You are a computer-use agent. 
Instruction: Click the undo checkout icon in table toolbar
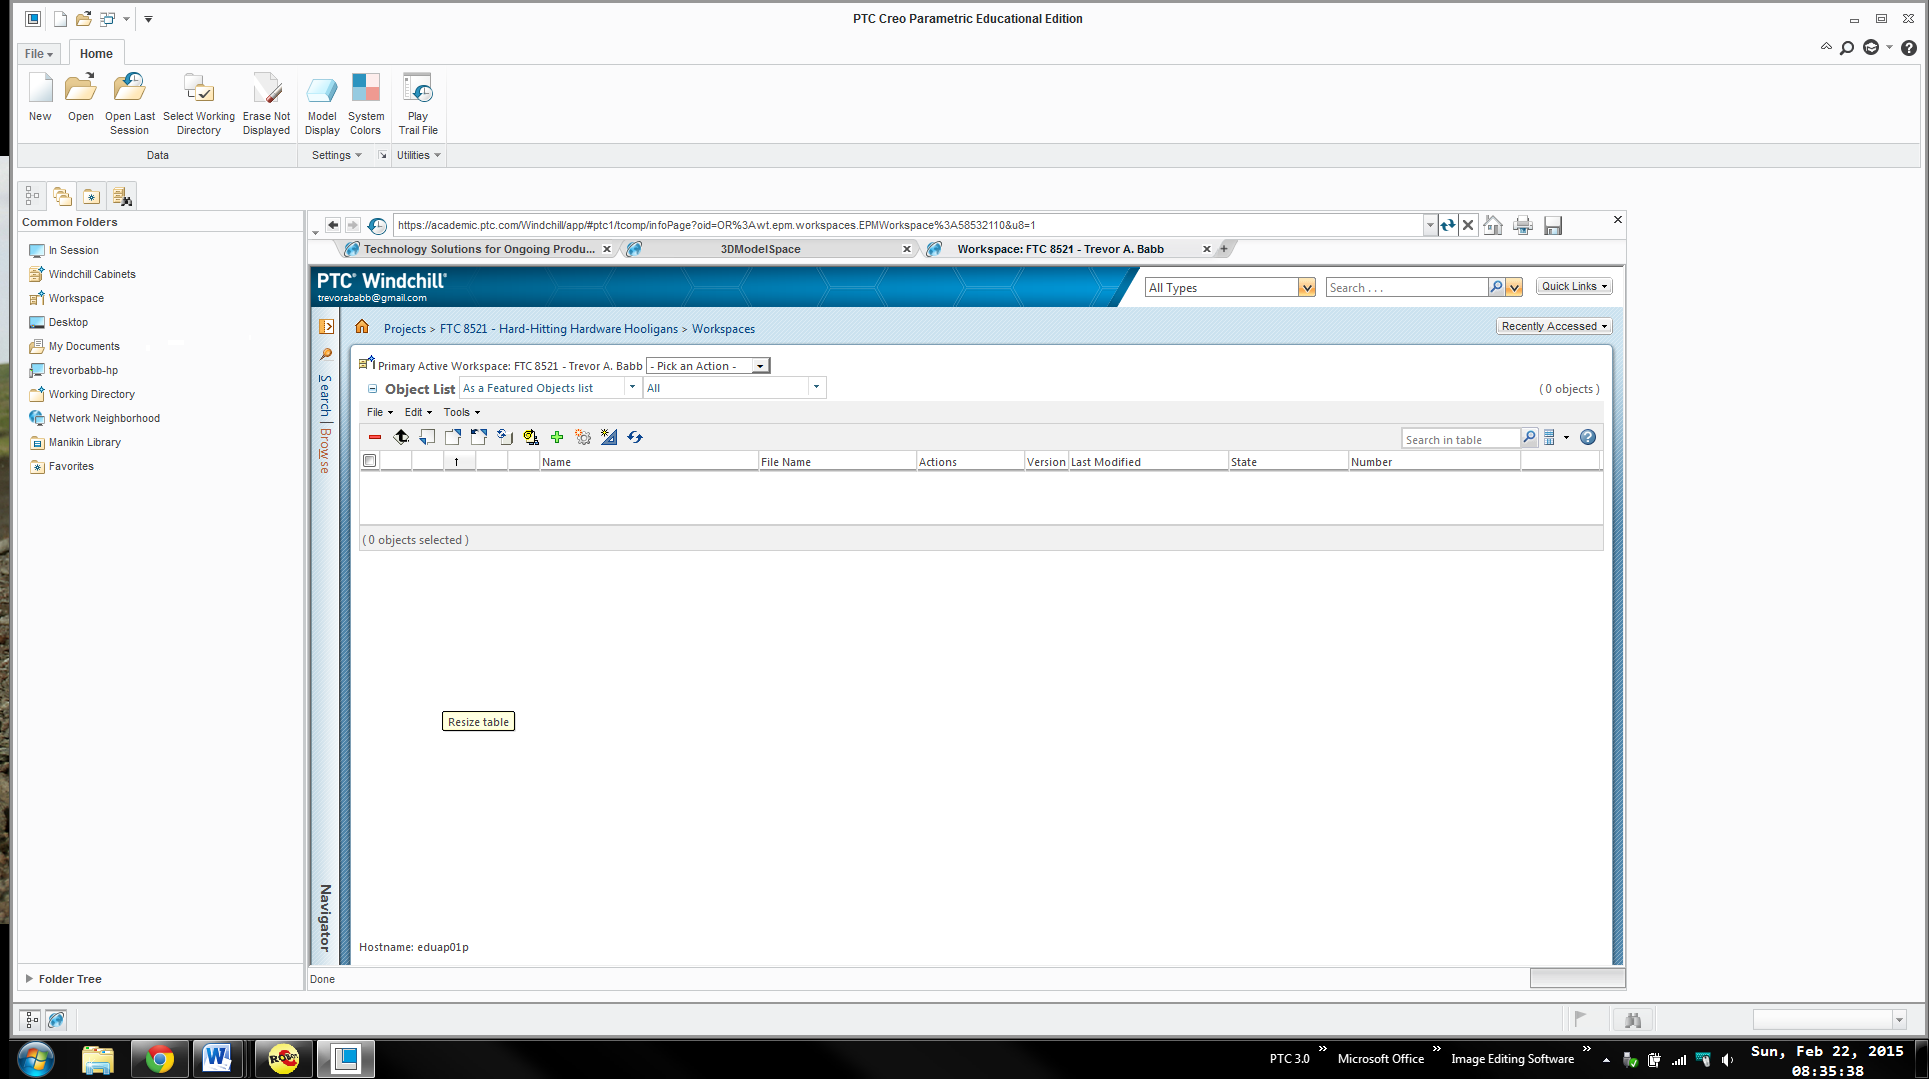(479, 437)
